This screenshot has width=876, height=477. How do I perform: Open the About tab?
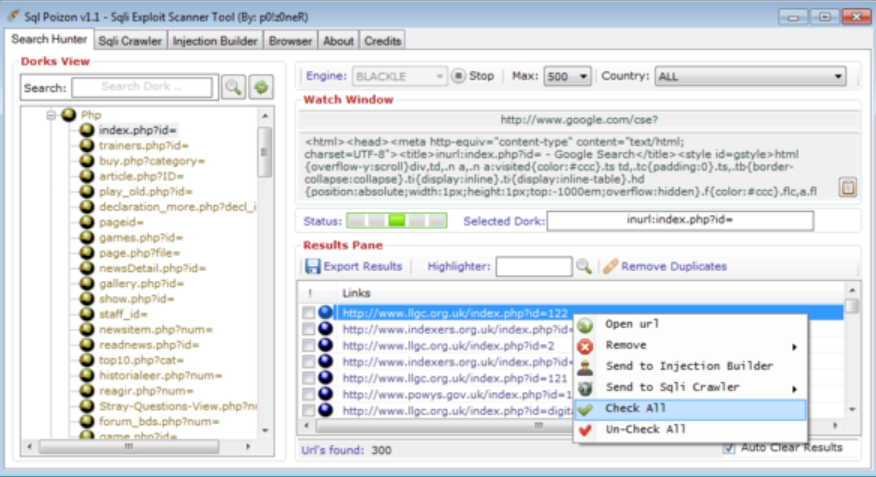(339, 41)
